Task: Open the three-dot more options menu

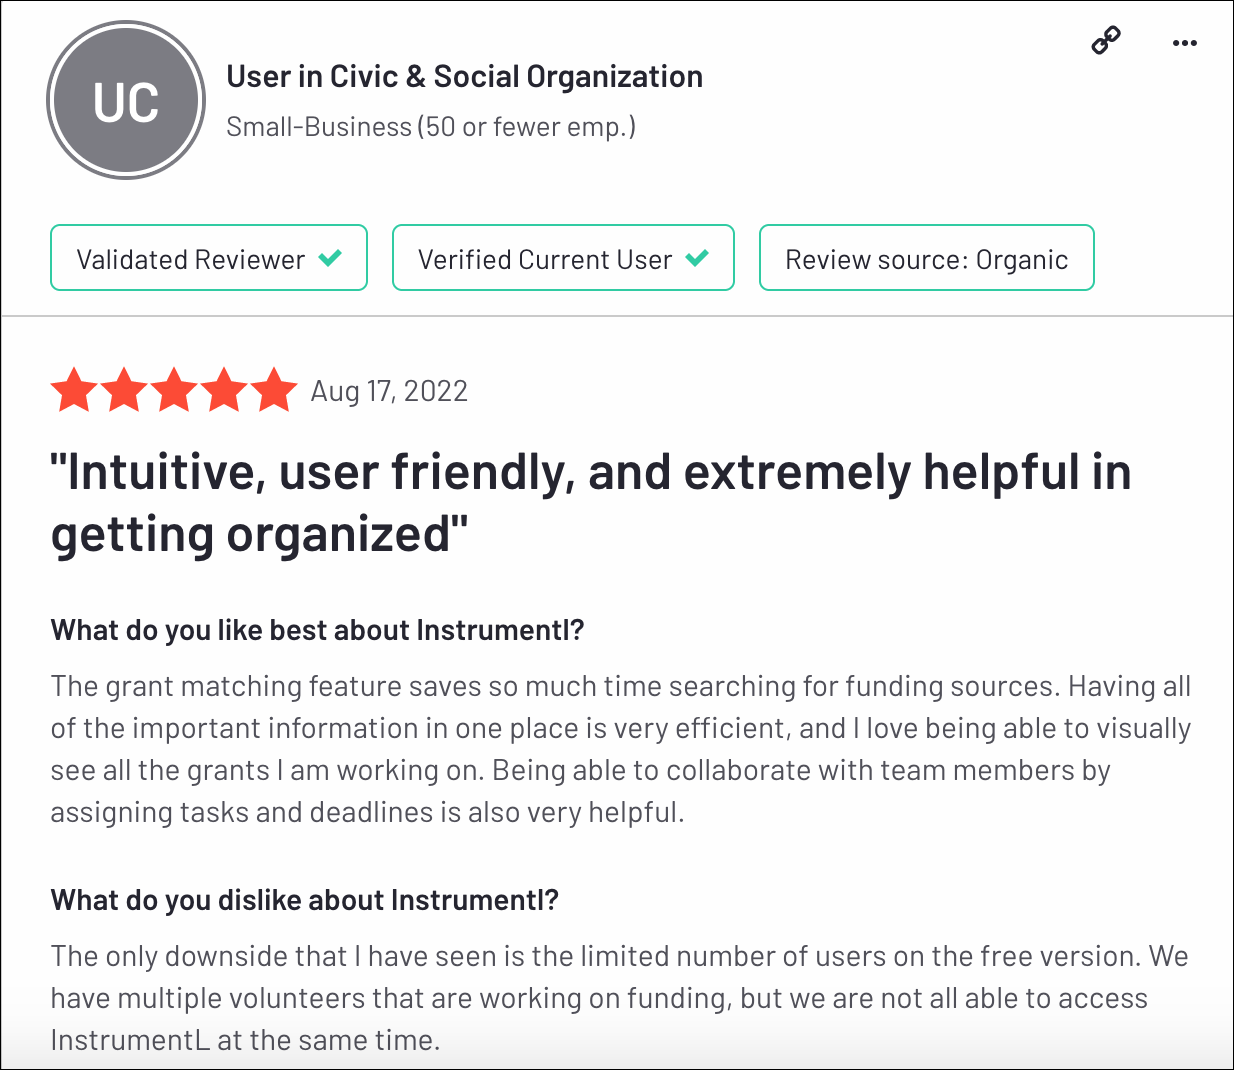Action: point(1184,43)
